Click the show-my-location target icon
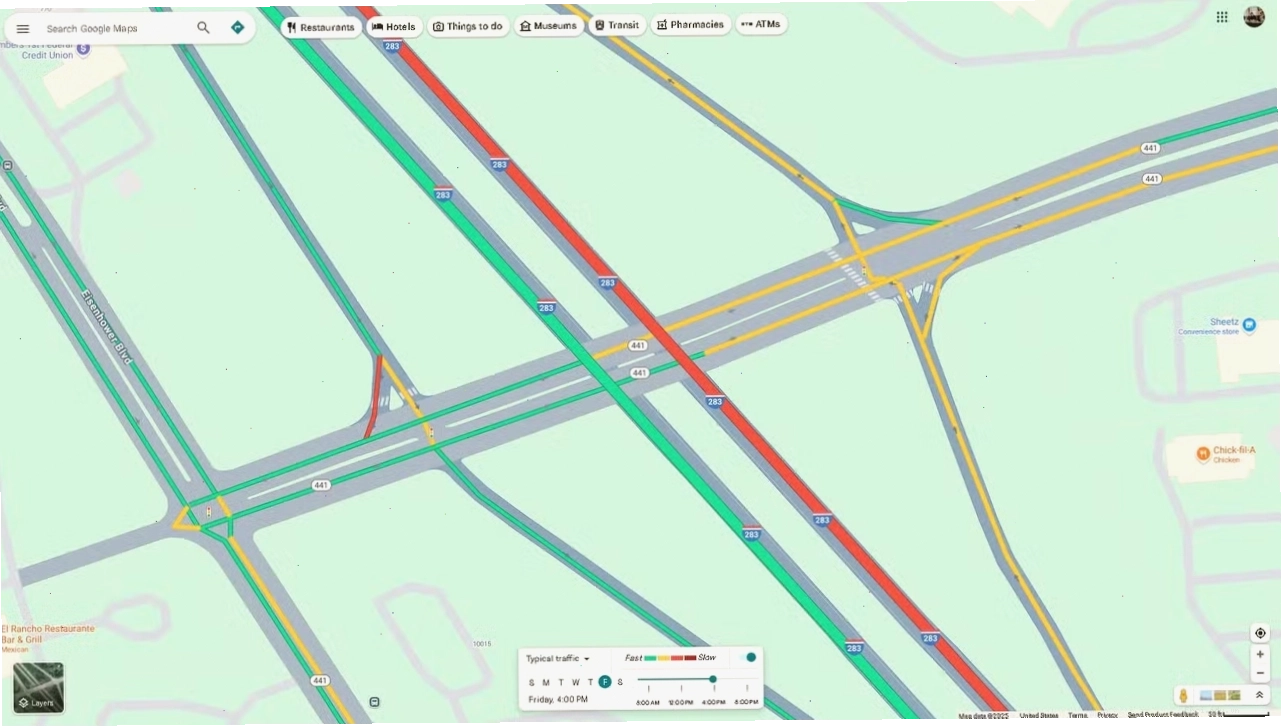Image resolution: width=1281 pixels, height=727 pixels. click(x=1260, y=633)
